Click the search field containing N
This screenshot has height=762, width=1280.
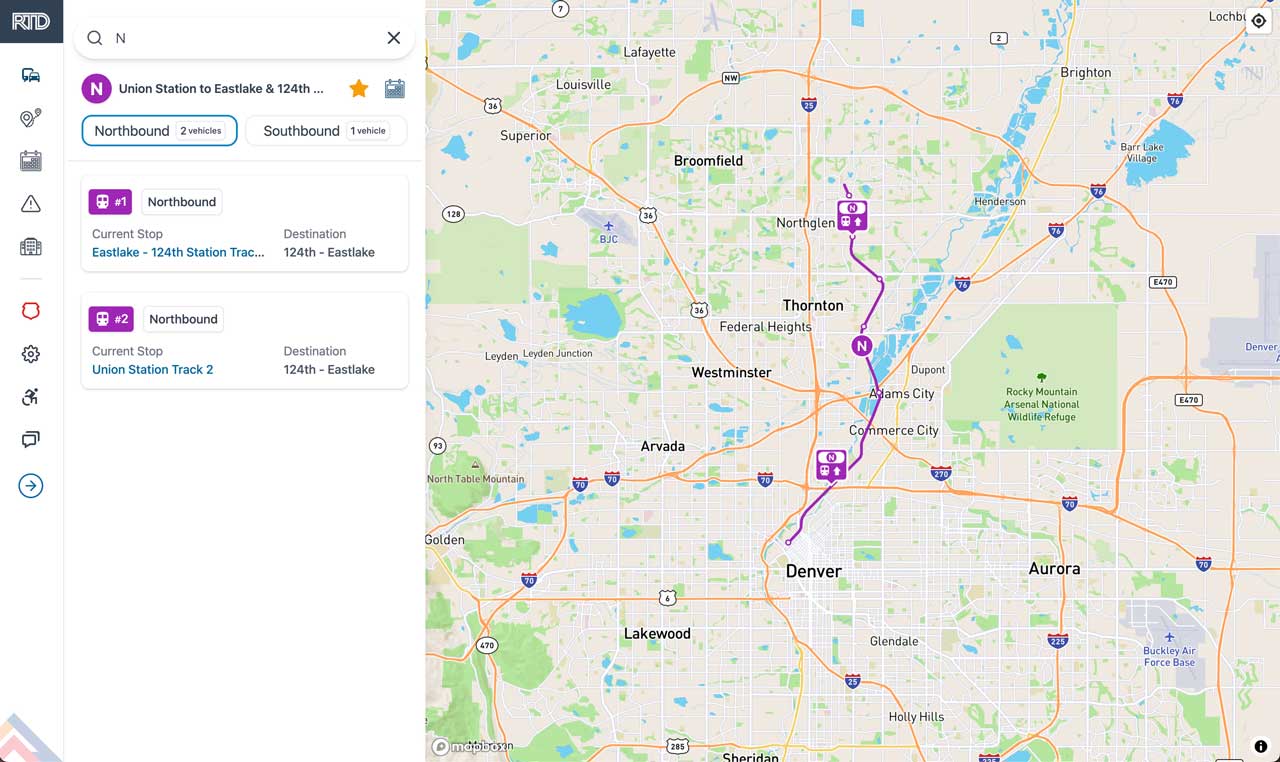pyautogui.click(x=244, y=38)
